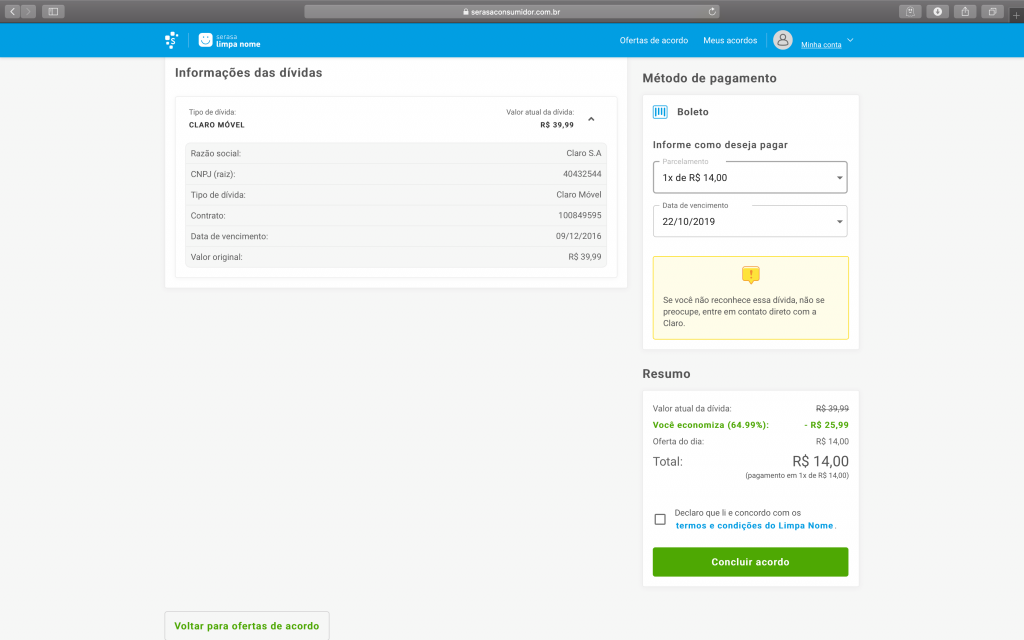
Task: Click the Oferta do dia R$ 14,00 value
Action: point(832,441)
